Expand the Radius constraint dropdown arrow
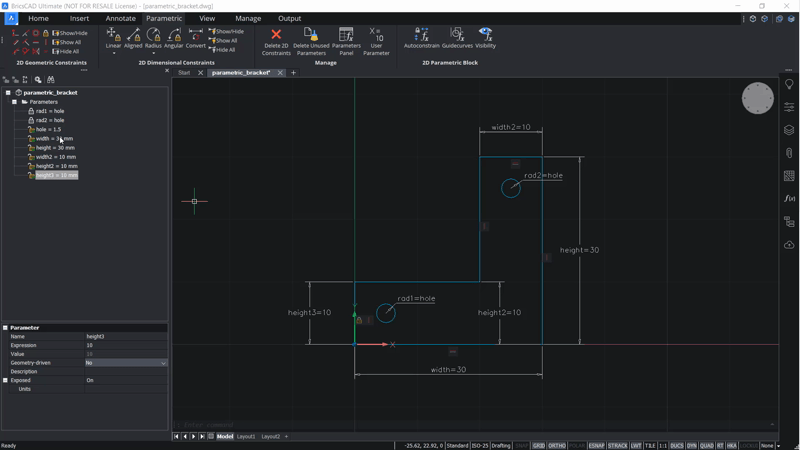The width and height of the screenshot is (800, 450). tap(153, 53)
